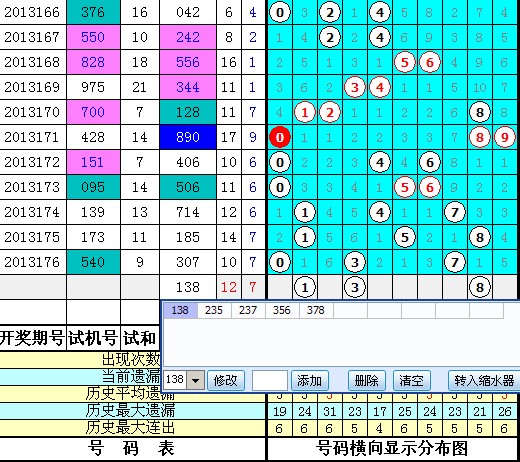Click the pink 550 cell in row 2013167
520x462 pixels.
tap(93, 37)
